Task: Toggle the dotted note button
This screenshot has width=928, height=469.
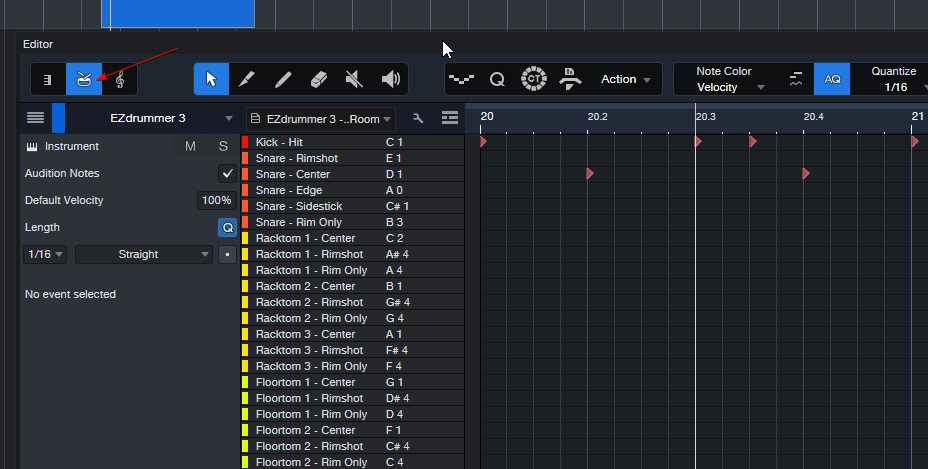Action: click(227, 255)
